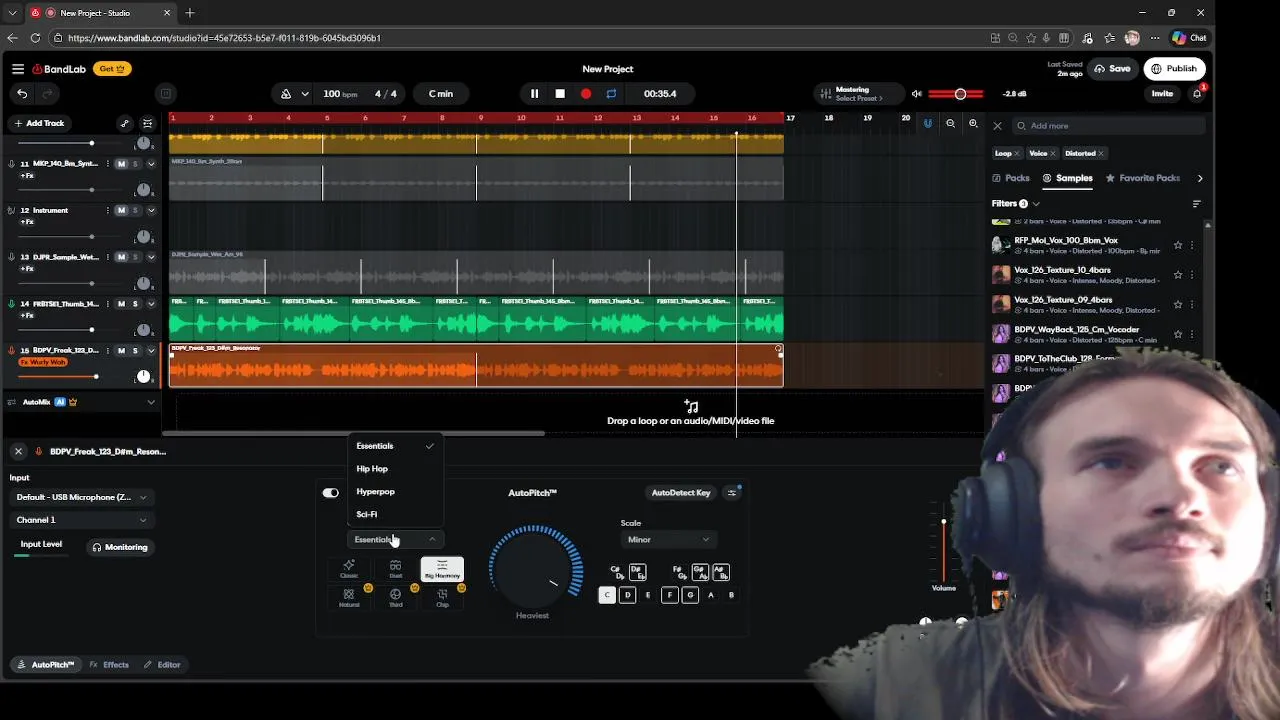
Task: Click Add Track
Action: pyautogui.click(x=39, y=124)
